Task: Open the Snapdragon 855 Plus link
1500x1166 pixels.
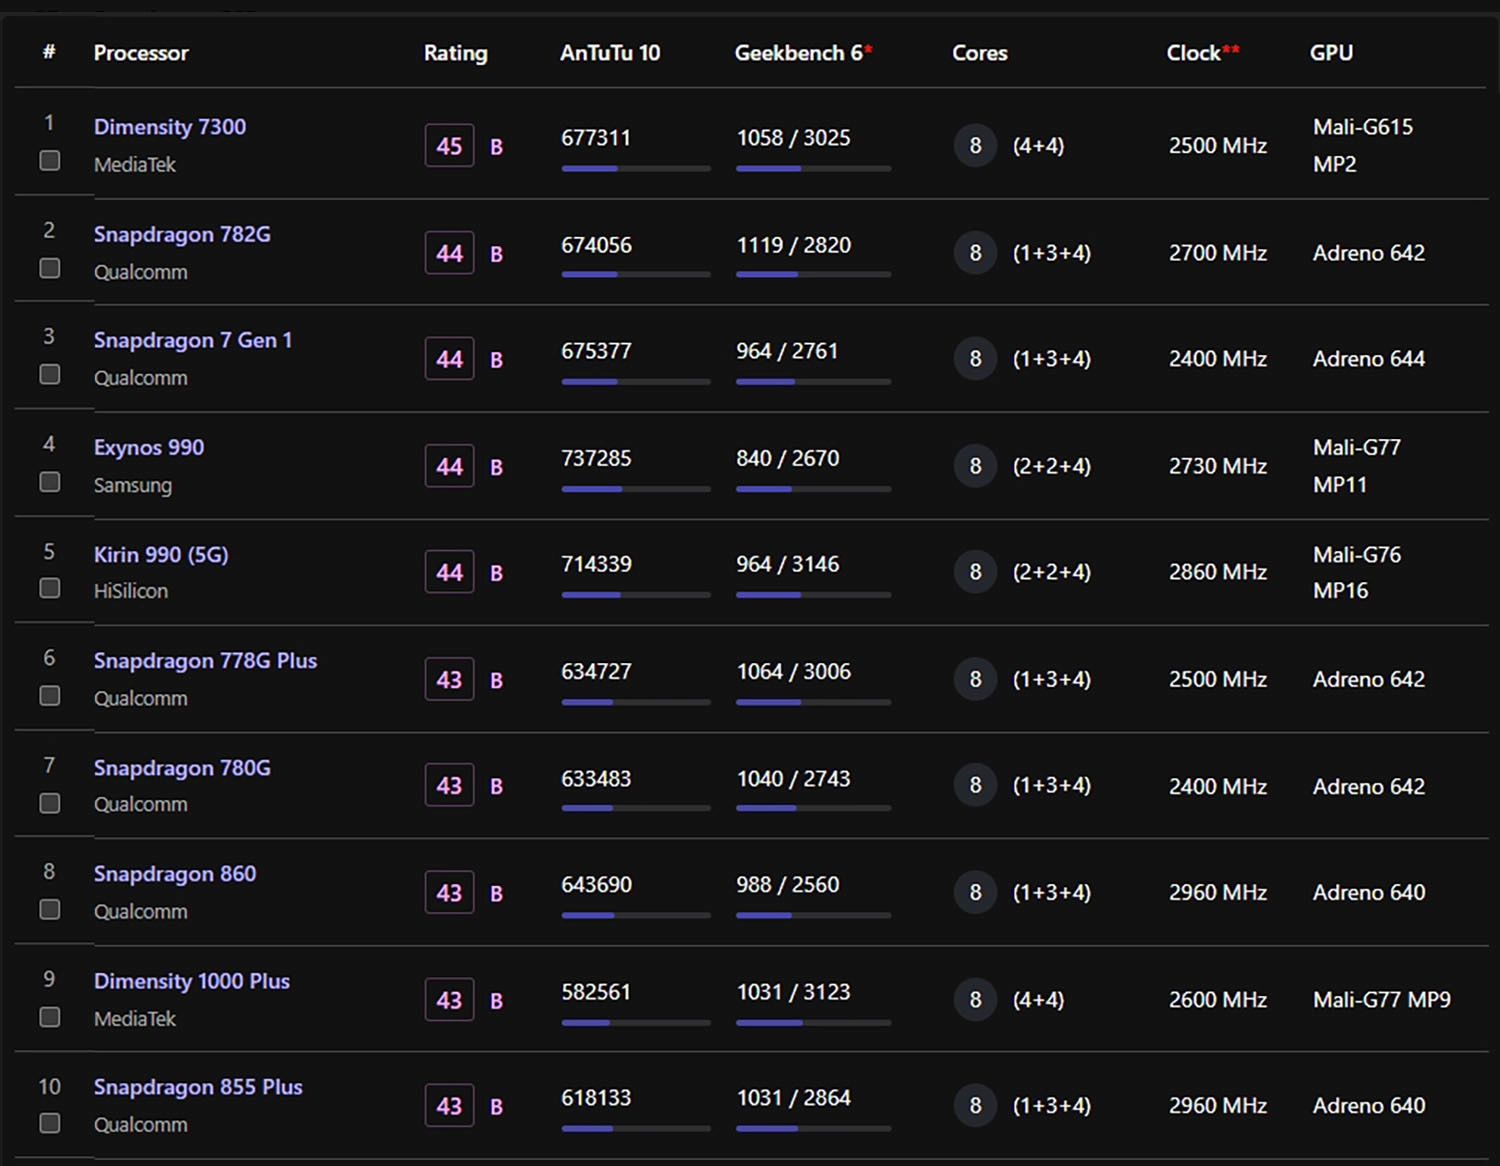Action: pyautogui.click(x=198, y=1087)
